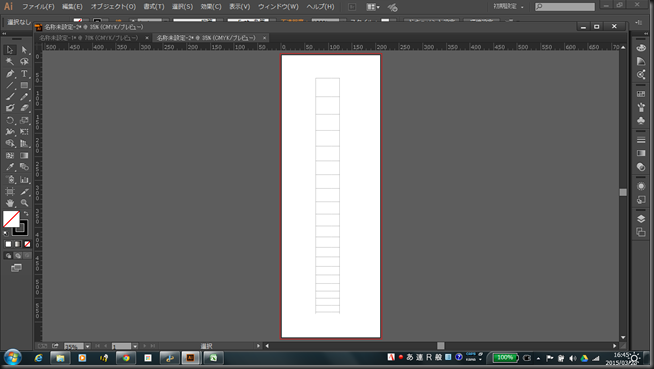Open the Swatches panel
Screen dimensions: 654x369
(x=641, y=94)
